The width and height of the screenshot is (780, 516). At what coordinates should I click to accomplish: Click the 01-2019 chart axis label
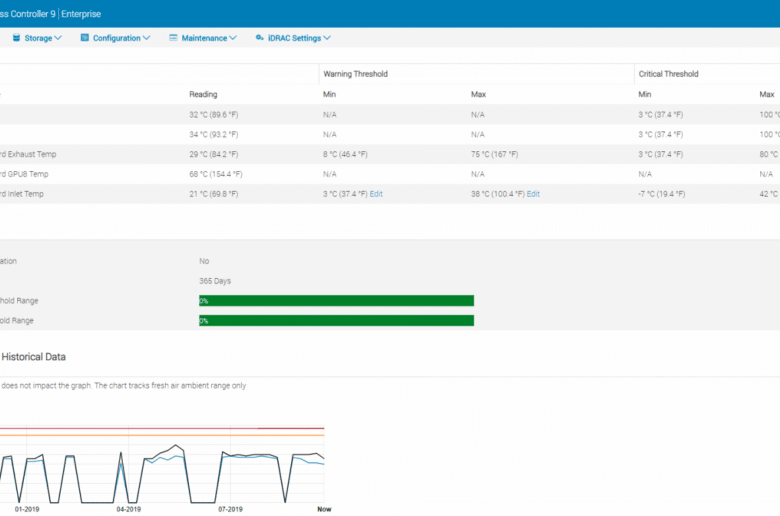point(27,509)
